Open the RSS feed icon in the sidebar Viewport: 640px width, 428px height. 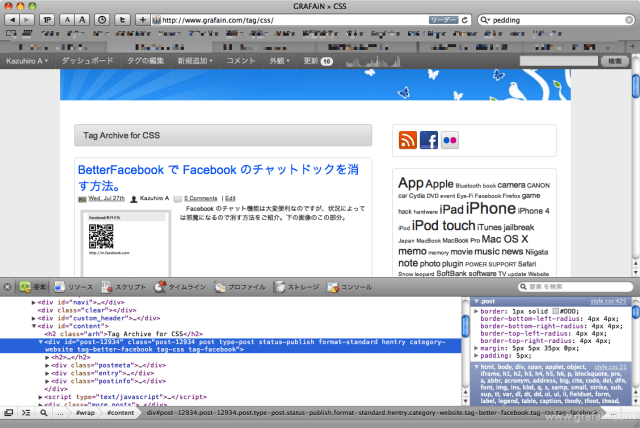tap(408, 140)
